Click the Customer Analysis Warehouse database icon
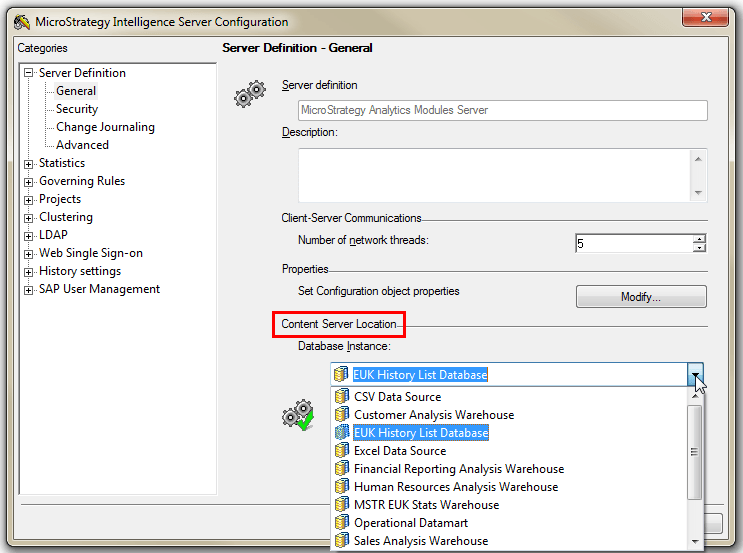This screenshot has width=743, height=553. click(x=342, y=414)
